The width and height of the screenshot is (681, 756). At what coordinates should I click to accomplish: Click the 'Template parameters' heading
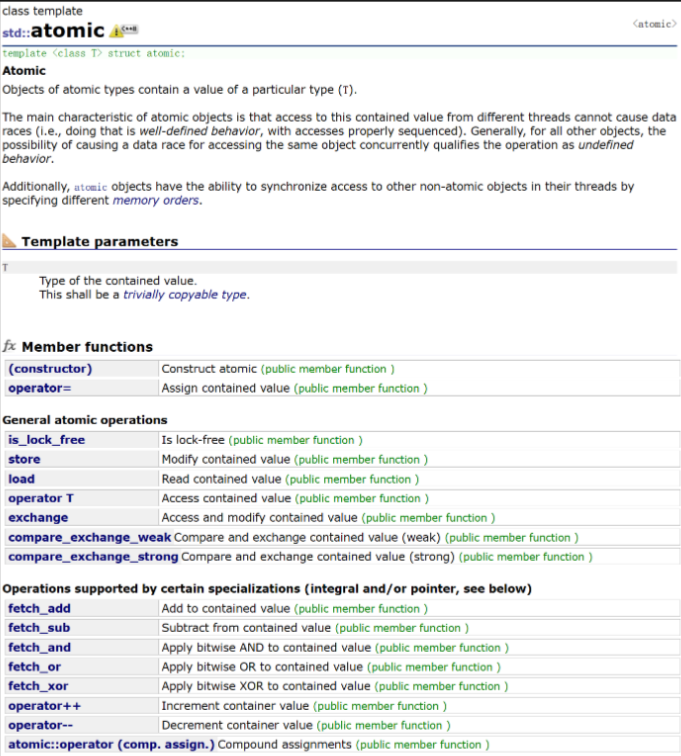(100, 241)
